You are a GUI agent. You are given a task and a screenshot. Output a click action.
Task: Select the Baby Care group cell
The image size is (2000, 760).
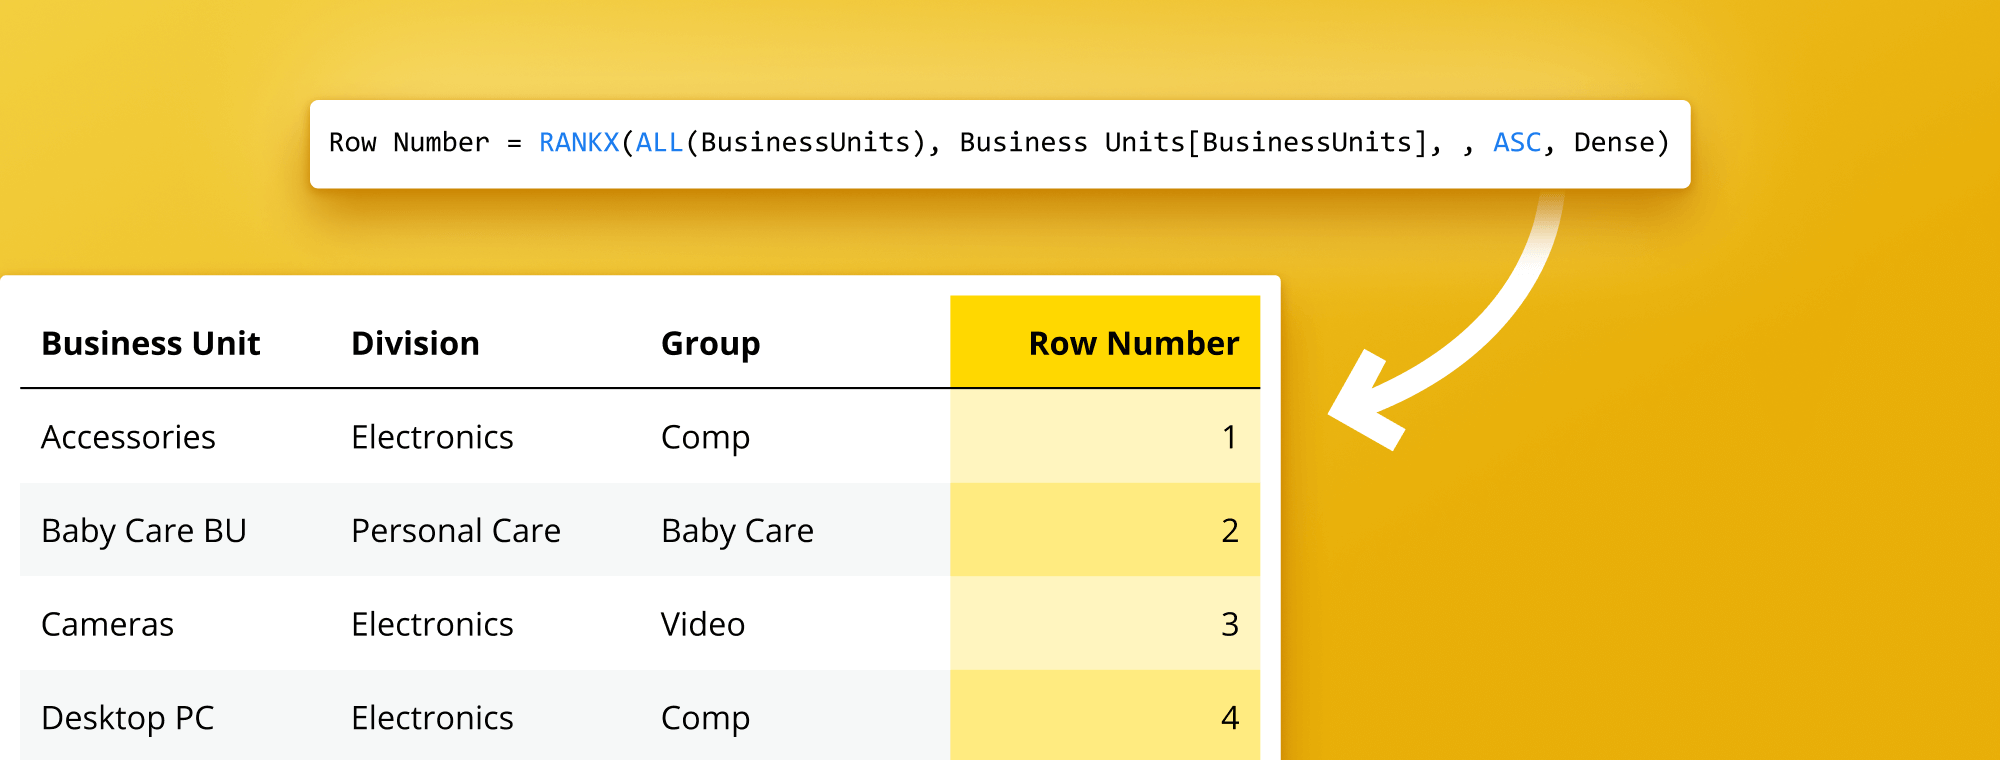pyautogui.click(x=737, y=530)
